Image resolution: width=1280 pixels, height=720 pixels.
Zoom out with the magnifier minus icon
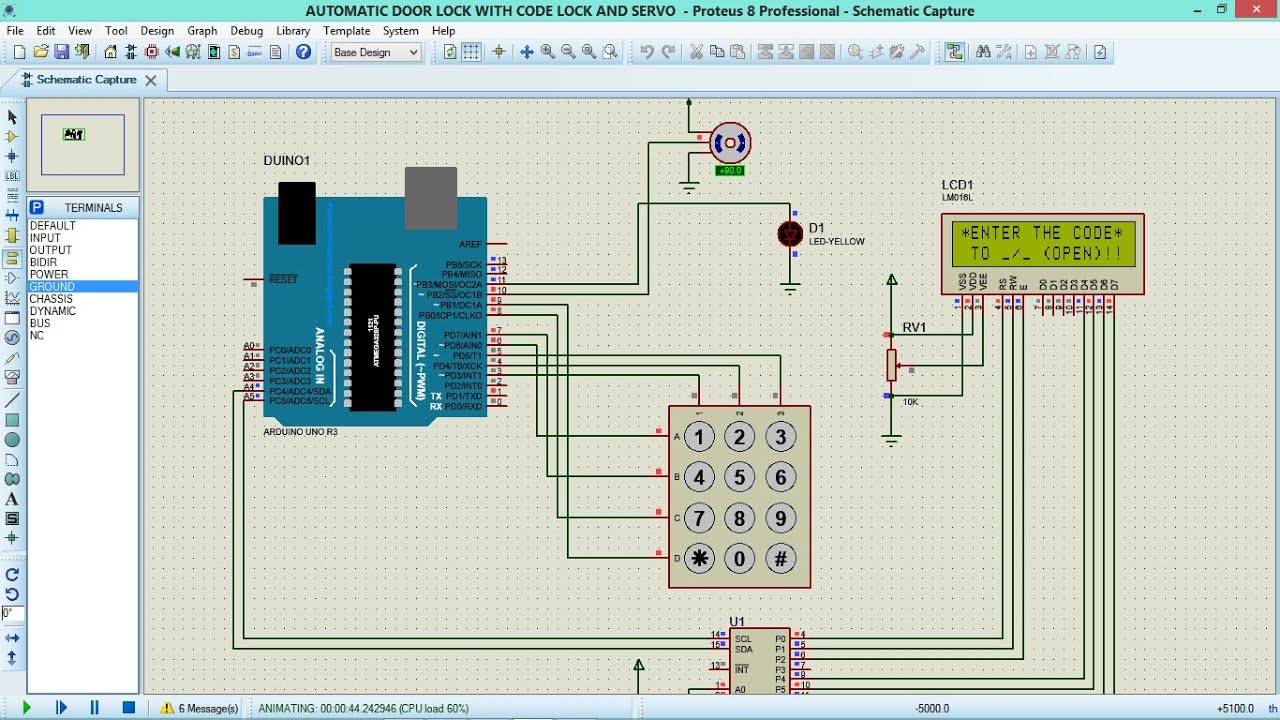click(x=568, y=52)
